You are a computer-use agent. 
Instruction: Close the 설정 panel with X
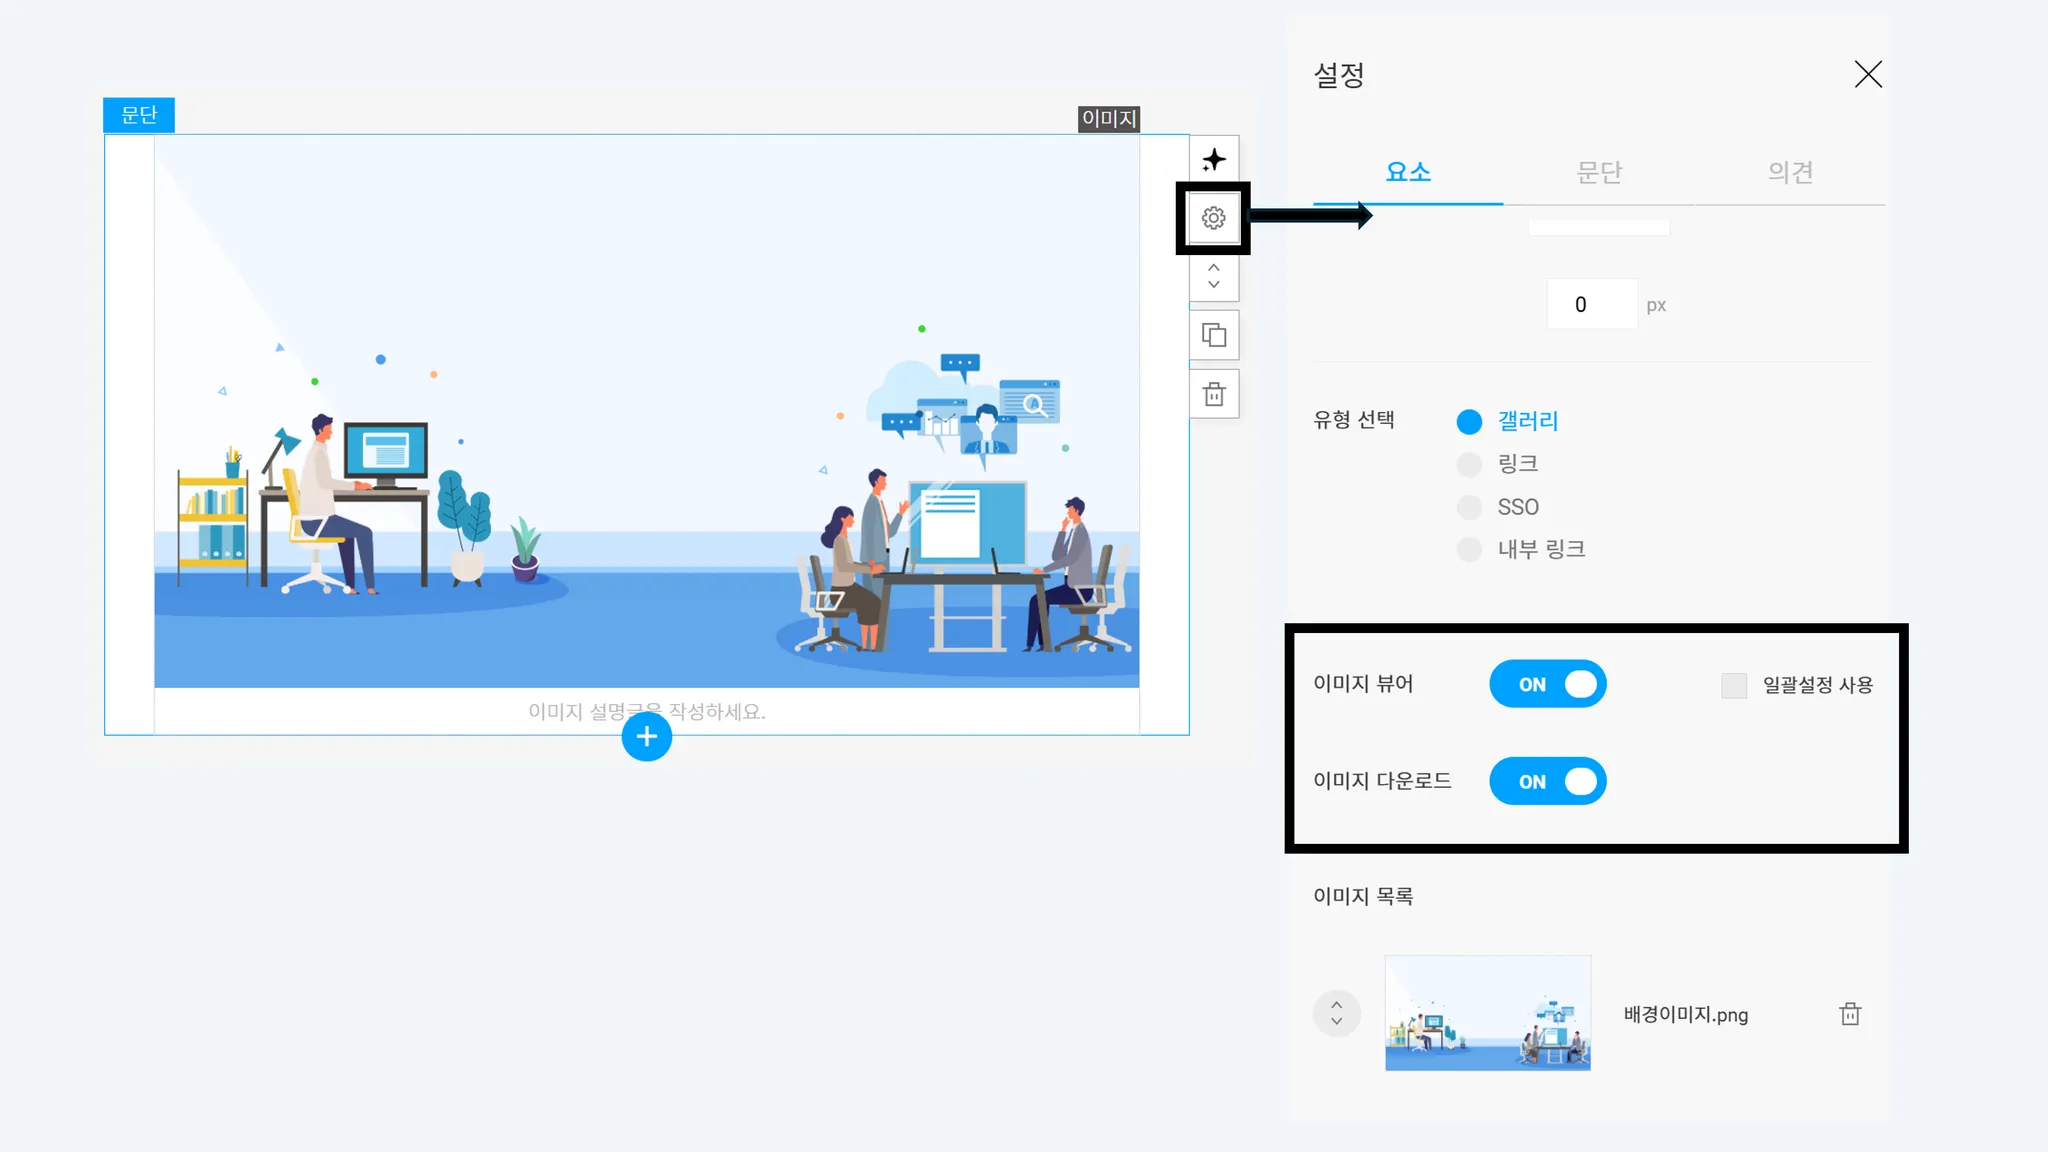pyautogui.click(x=1868, y=74)
